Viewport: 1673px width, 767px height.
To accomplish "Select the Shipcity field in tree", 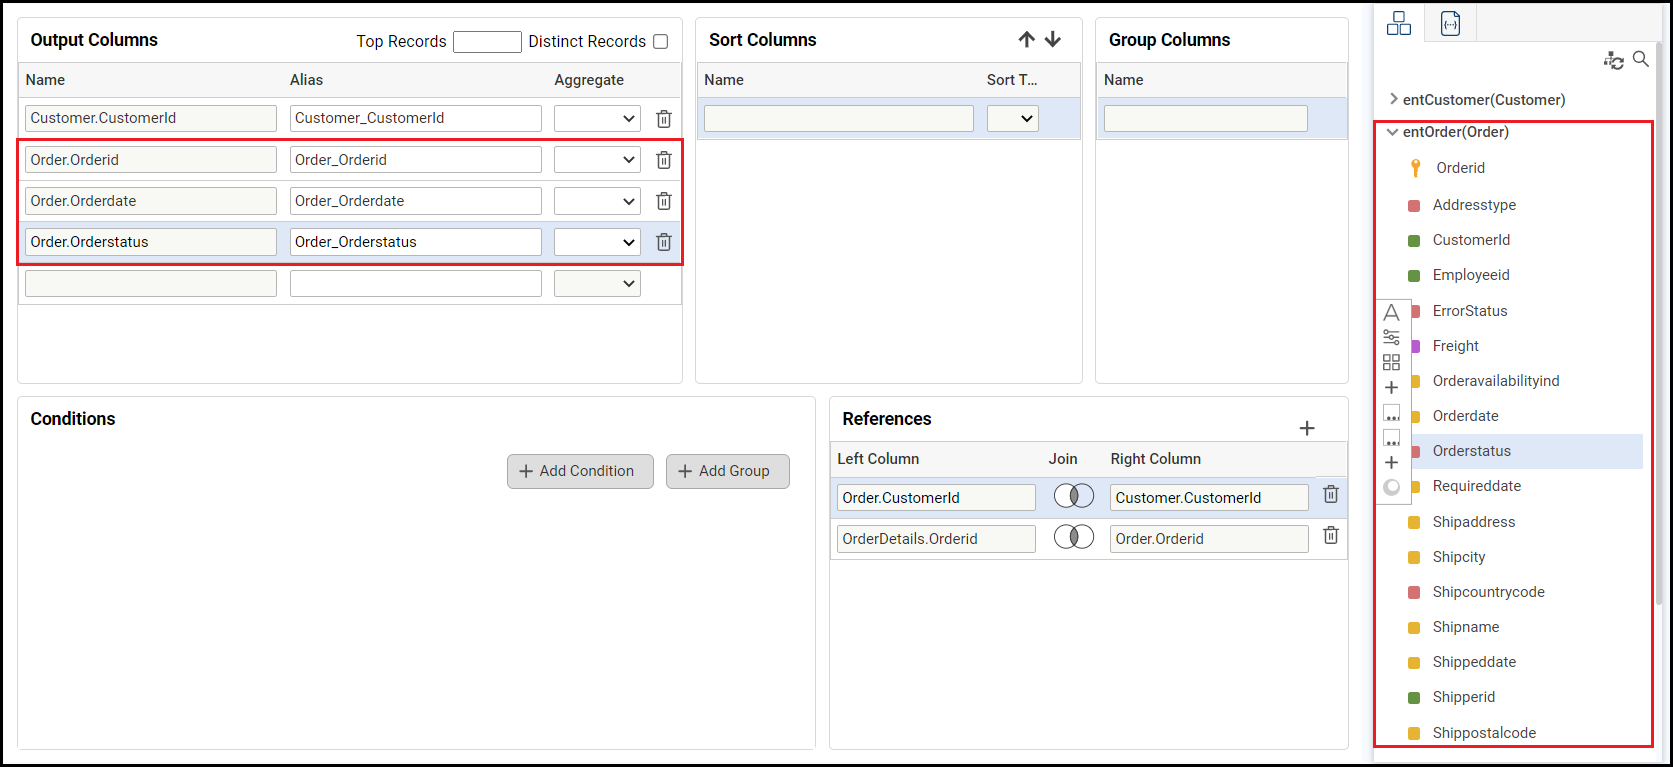I will tap(1458, 557).
